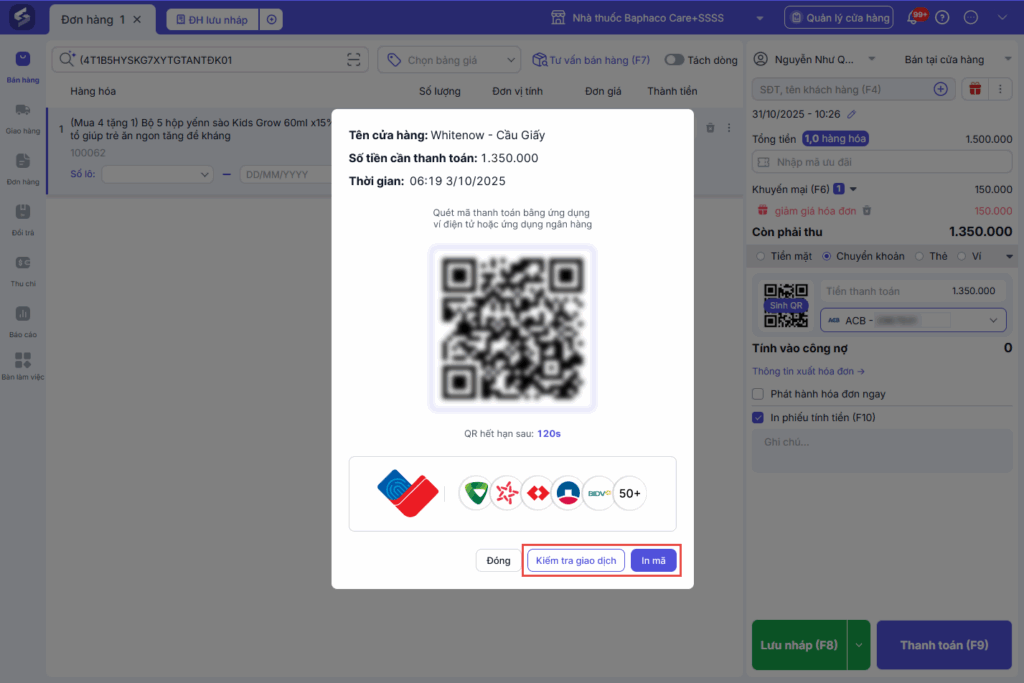Select Ví payment method

961,256
